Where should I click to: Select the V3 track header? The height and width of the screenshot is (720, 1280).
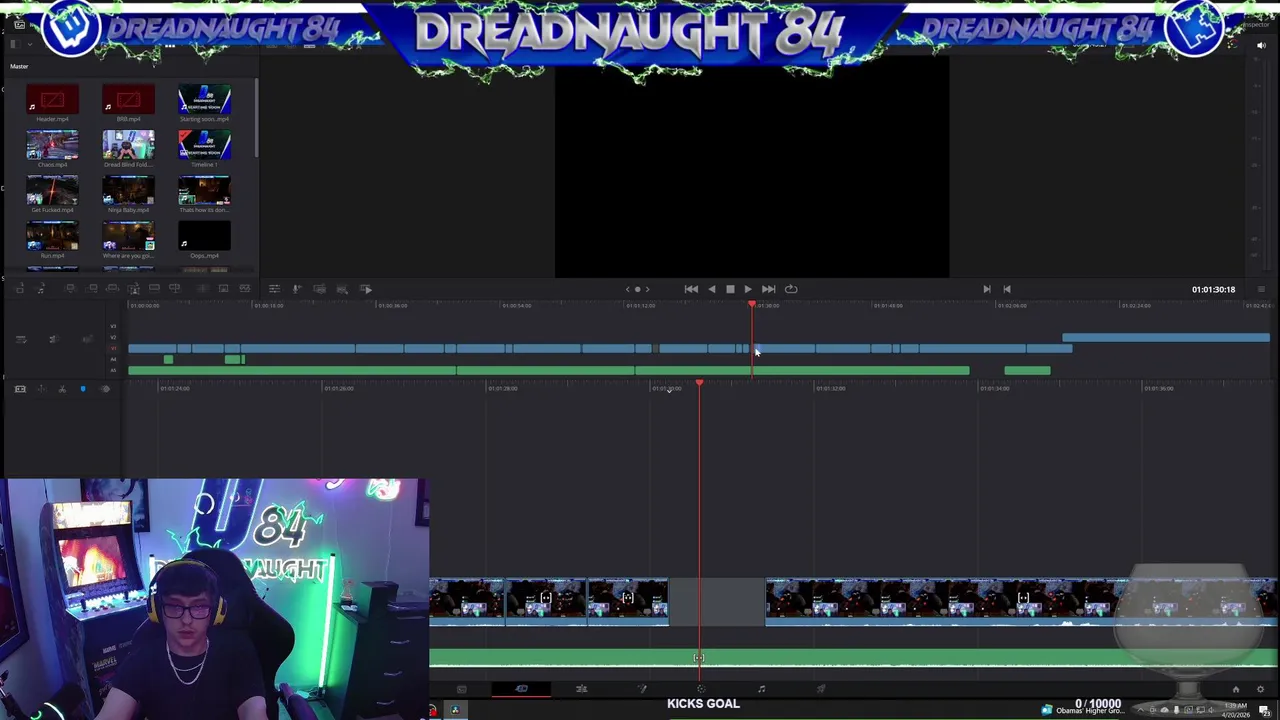click(x=113, y=326)
